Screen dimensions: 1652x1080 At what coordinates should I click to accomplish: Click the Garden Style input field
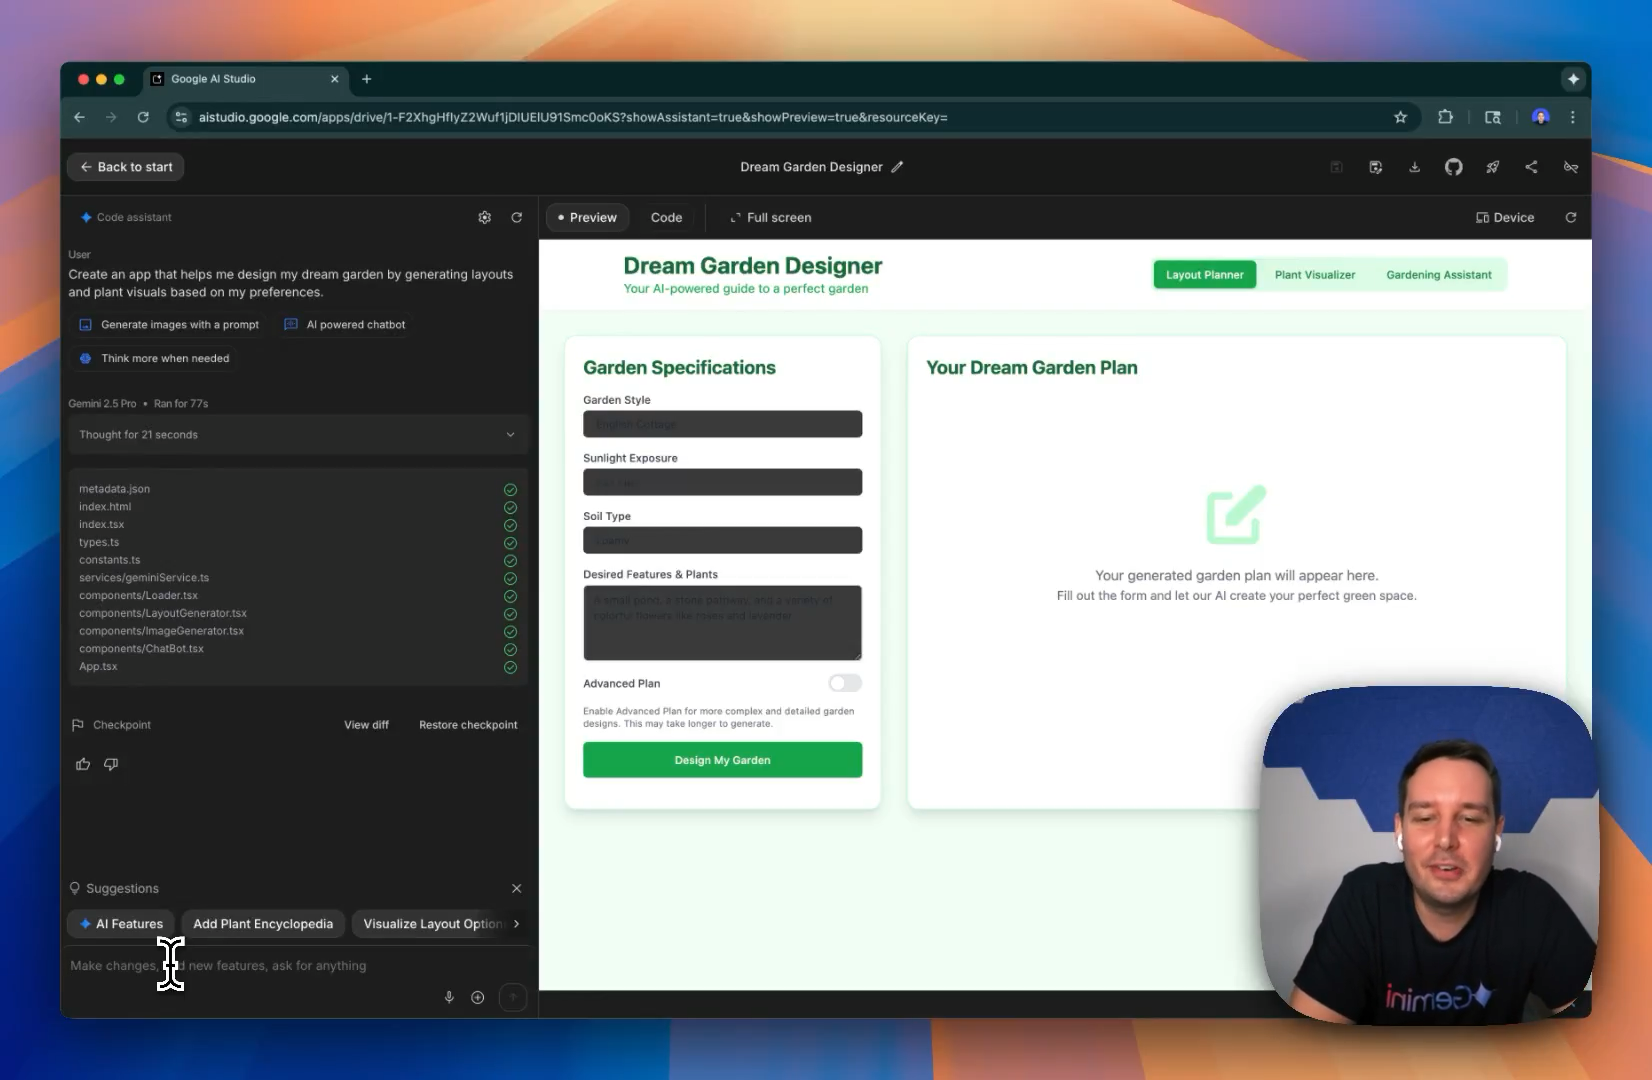pos(722,424)
